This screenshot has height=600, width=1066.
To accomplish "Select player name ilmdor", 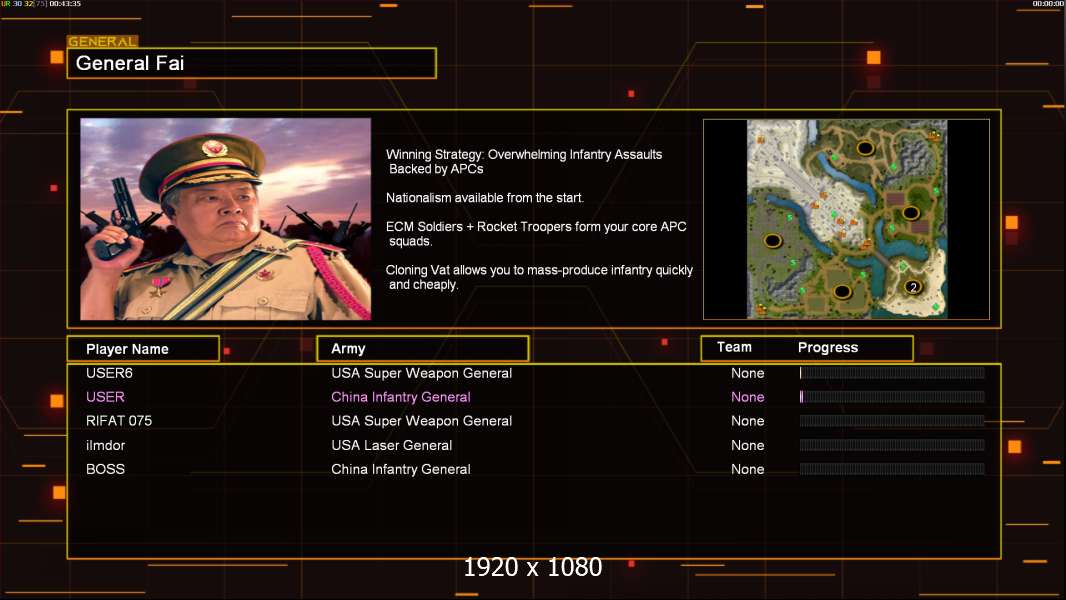I will 105,445.
